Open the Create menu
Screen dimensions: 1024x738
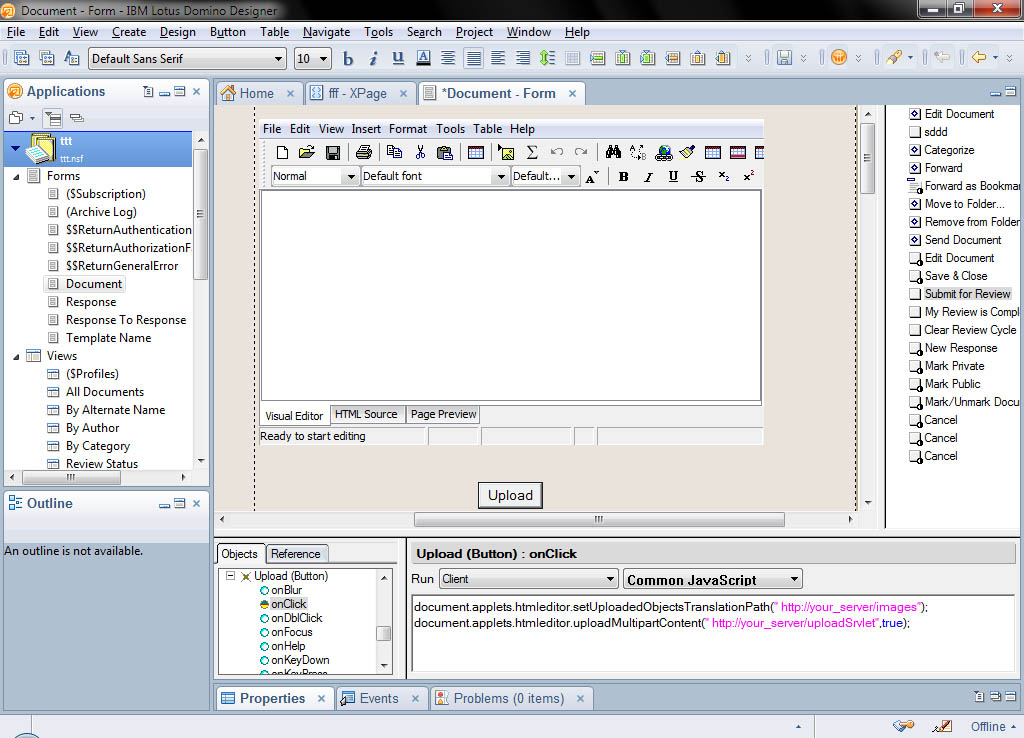click(129, 32)
